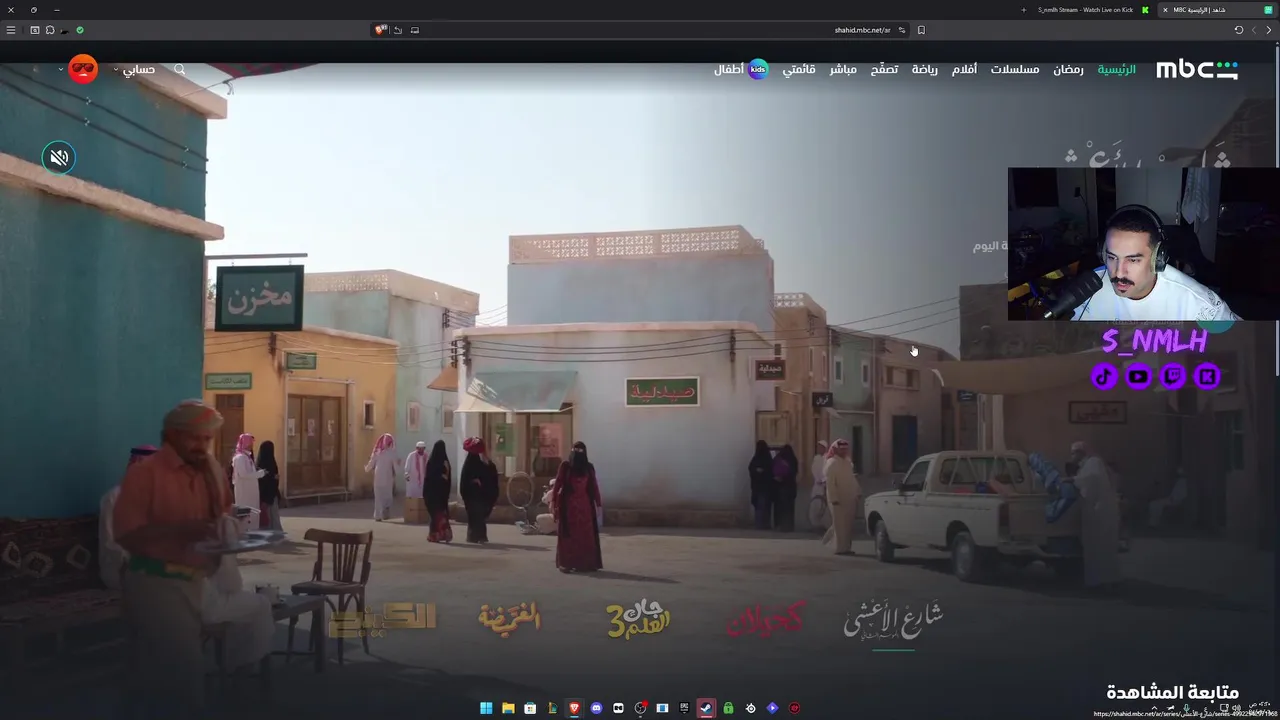The image size is (1280, 720).
Task: Open Twitch icon on stream overlay
Action: [1173, 377]
